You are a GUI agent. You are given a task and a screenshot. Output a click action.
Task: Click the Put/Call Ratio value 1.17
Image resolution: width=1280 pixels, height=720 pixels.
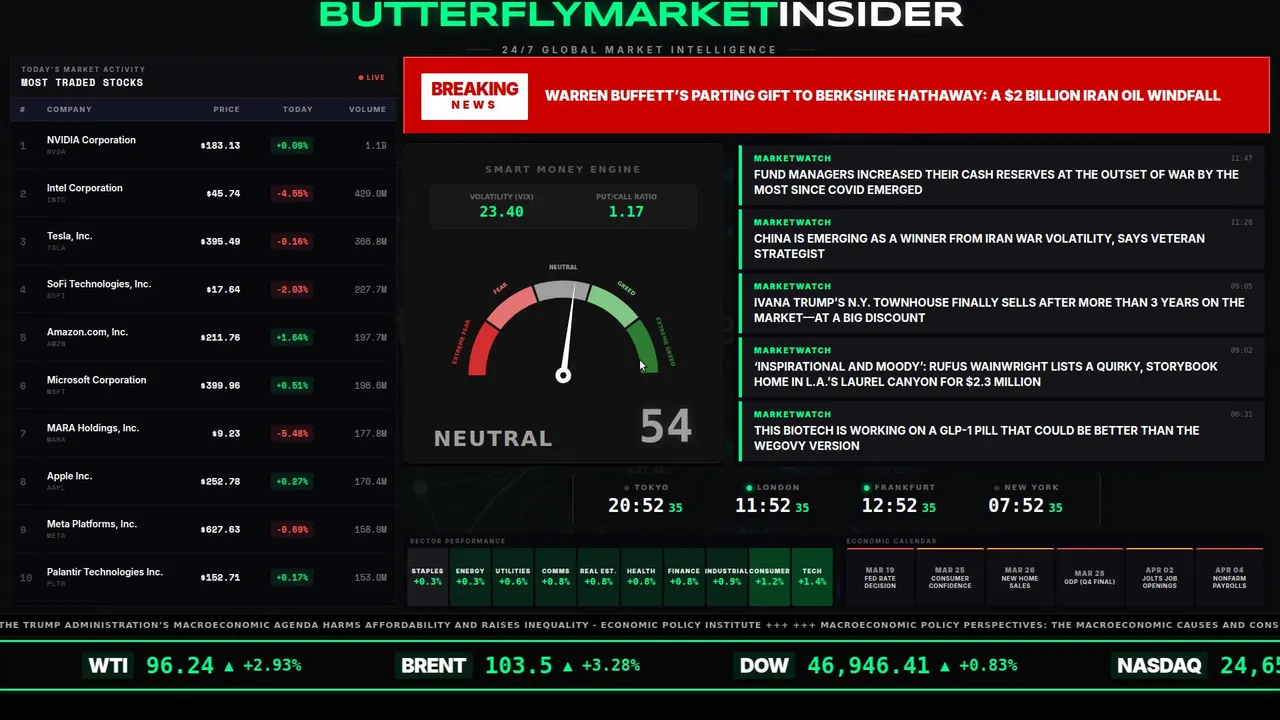tap(626, 212)
